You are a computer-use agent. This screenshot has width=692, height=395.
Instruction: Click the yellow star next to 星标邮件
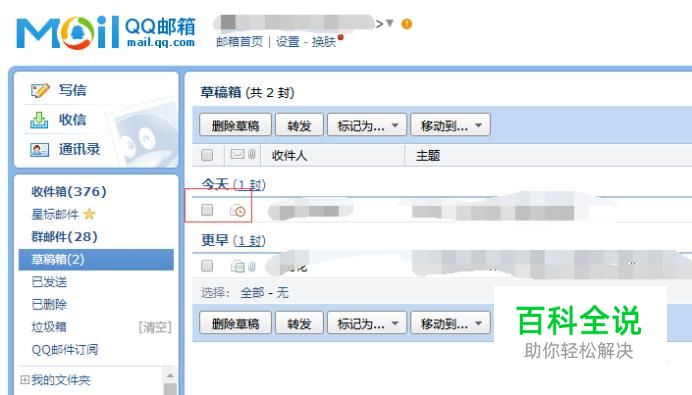(89, 214)
